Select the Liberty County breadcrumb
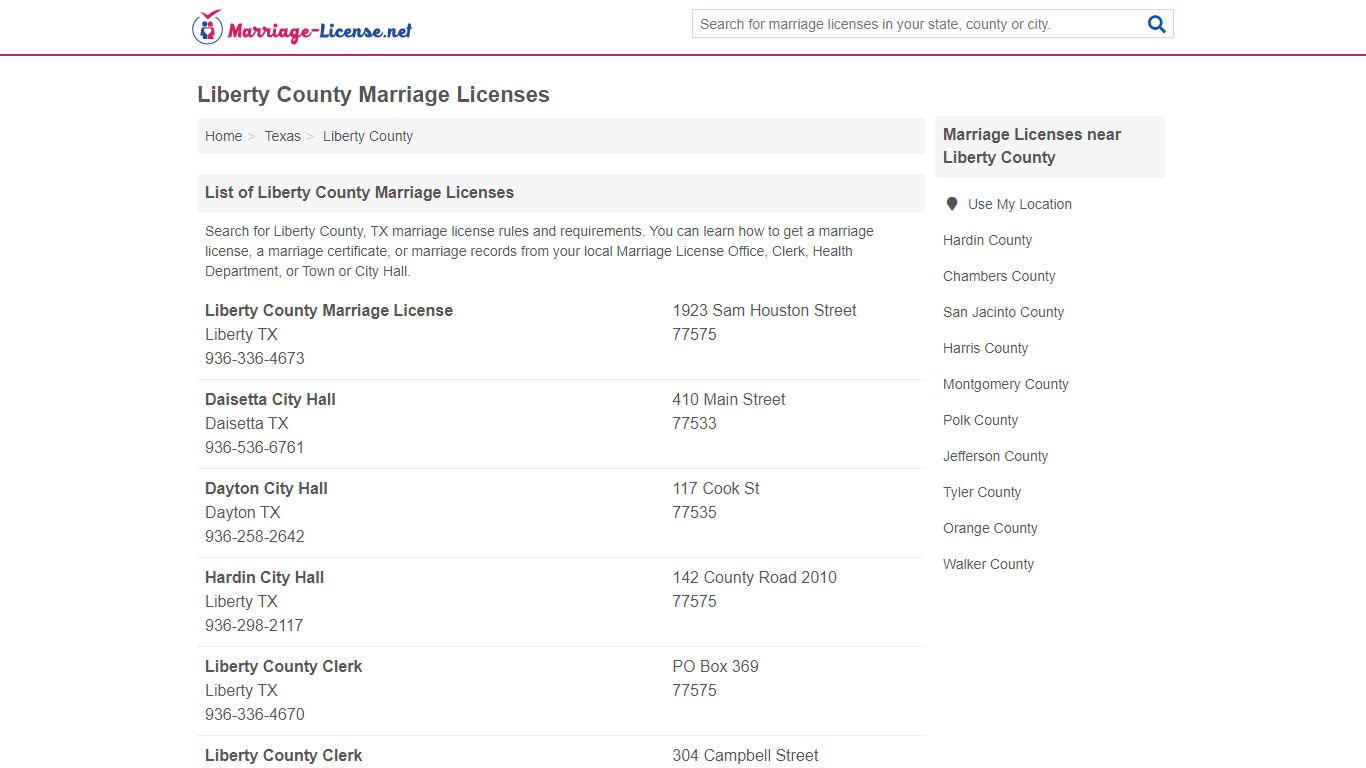This screenshot has width=1366, height=768. pyautogui.click(x=368, y=136)
